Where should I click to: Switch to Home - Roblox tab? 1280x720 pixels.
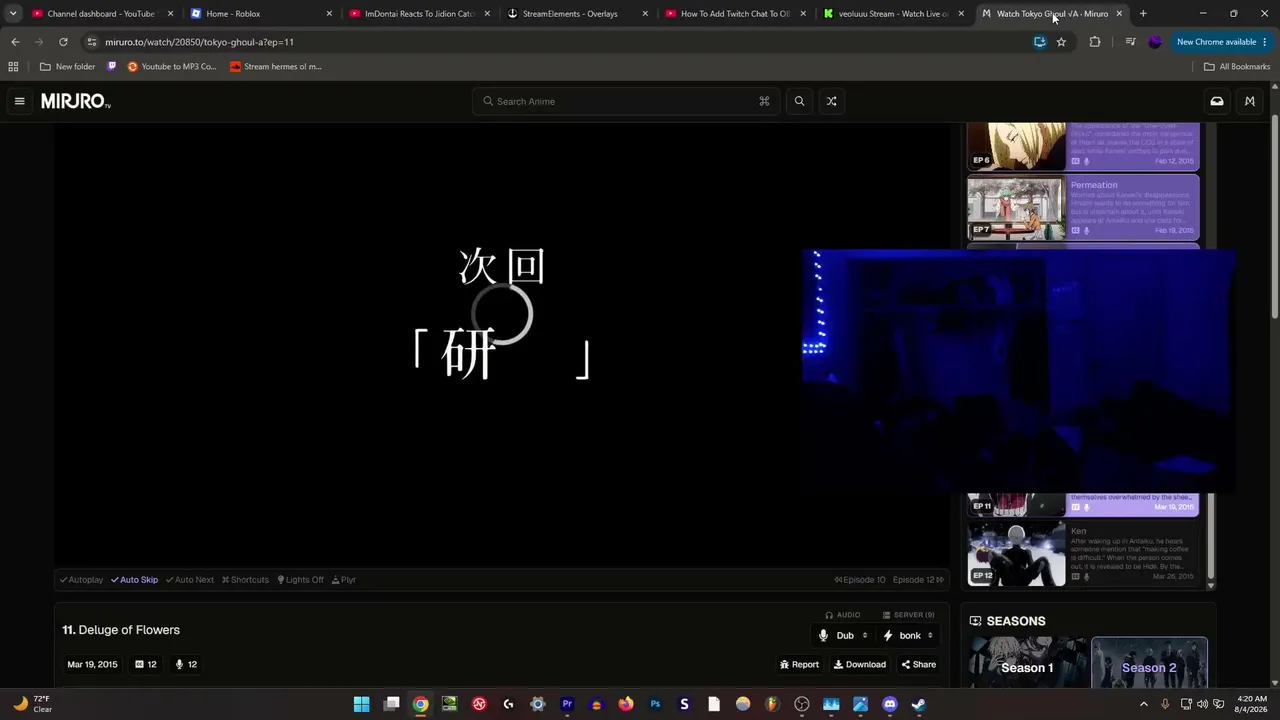[x=262, y=14]
